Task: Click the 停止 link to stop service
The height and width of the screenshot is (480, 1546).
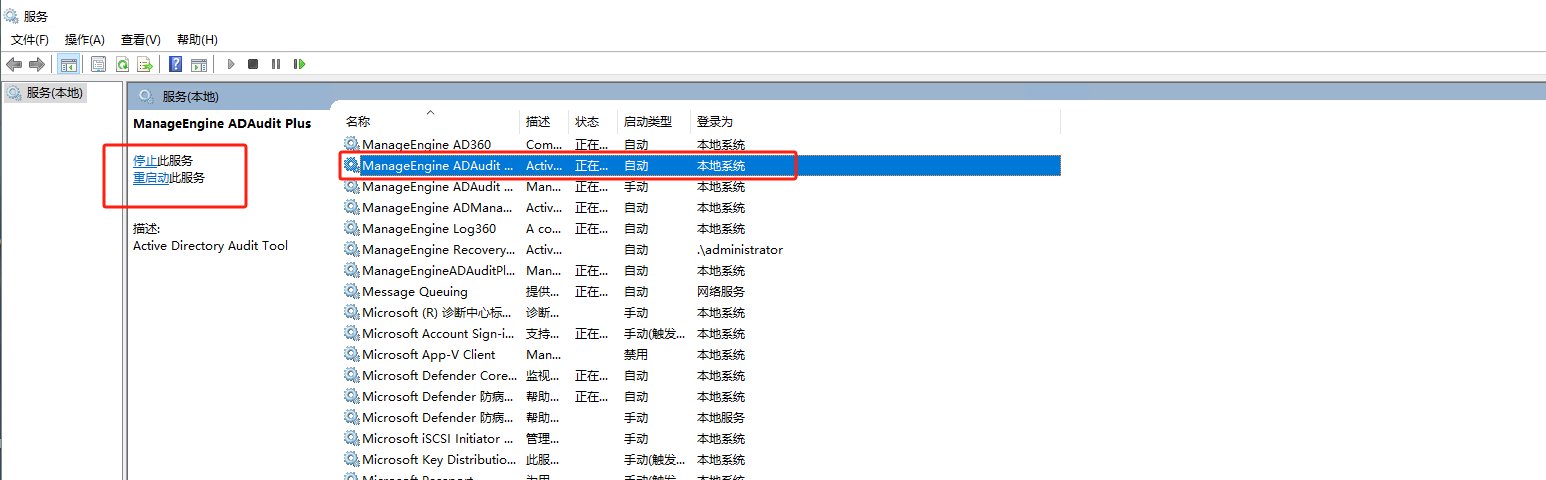Action: click(145, 160)
